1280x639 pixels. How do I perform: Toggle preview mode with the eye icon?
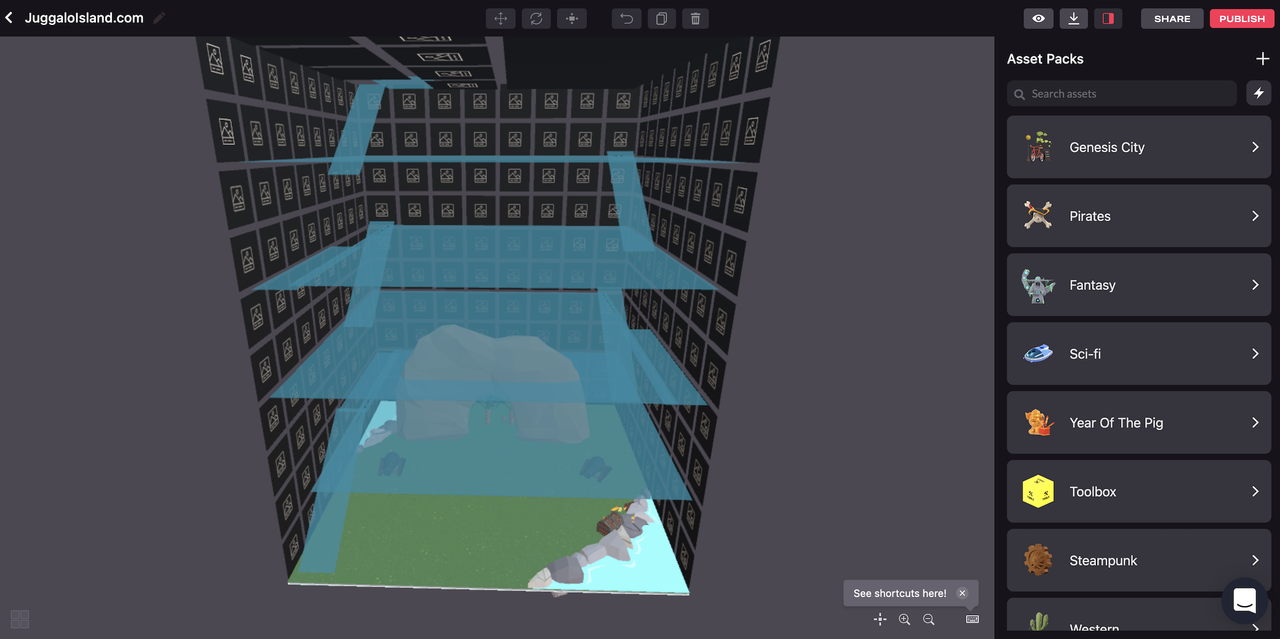click(x=1039, y=18)
